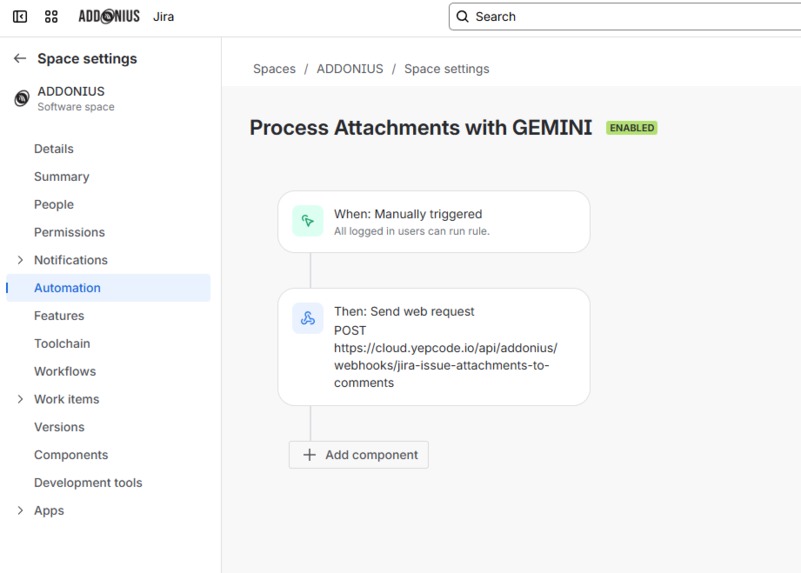Click the ENABLED status badge

(x=632, y=128)
